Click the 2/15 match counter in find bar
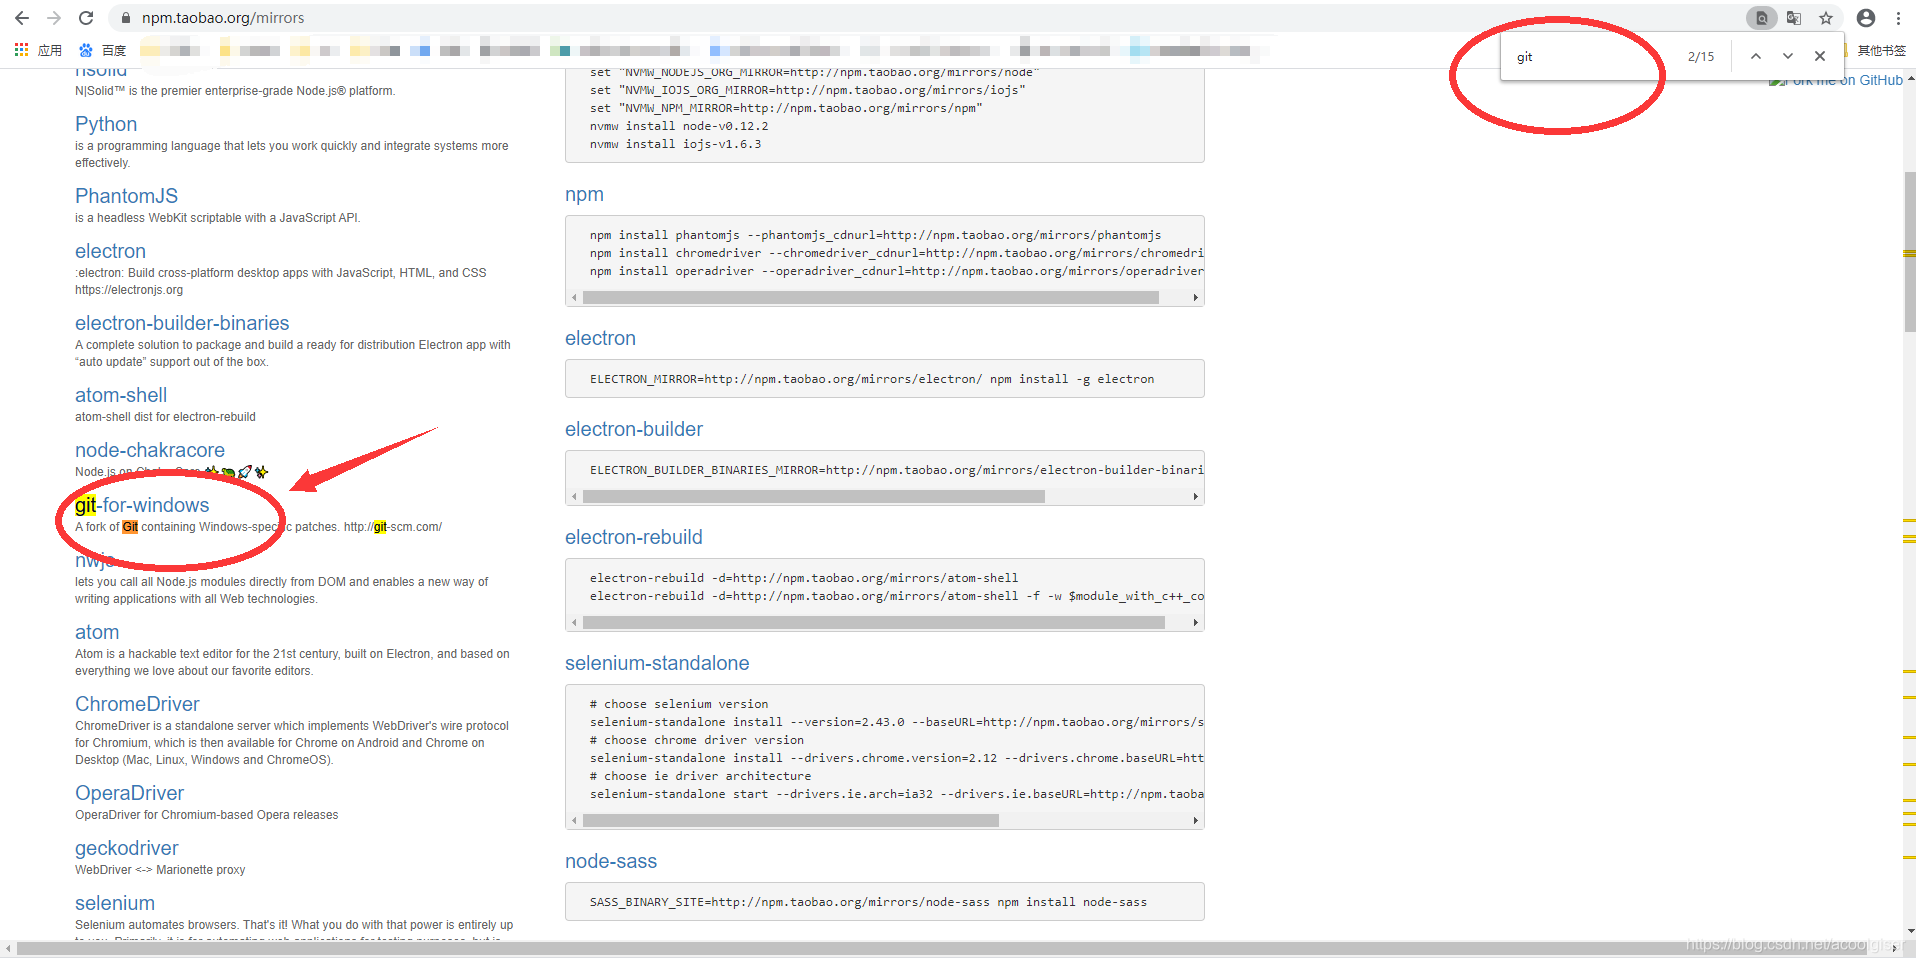 1700,57
